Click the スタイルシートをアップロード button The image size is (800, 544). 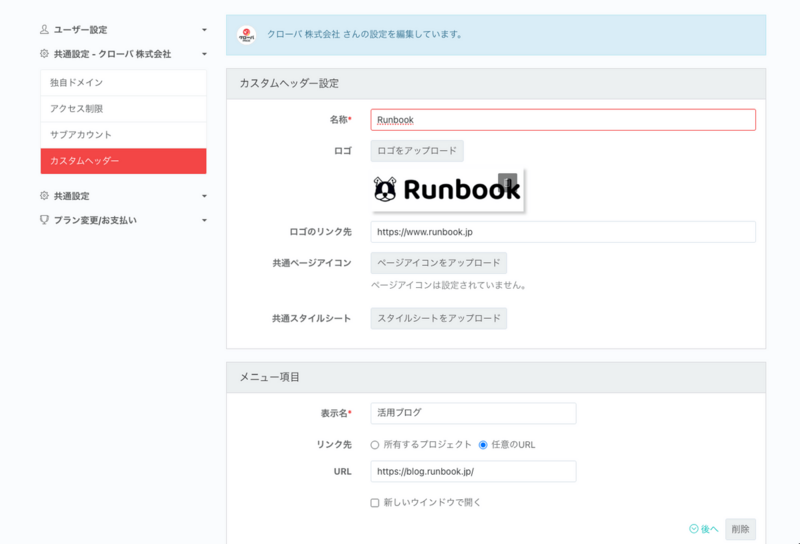click(x=439, y=318)
